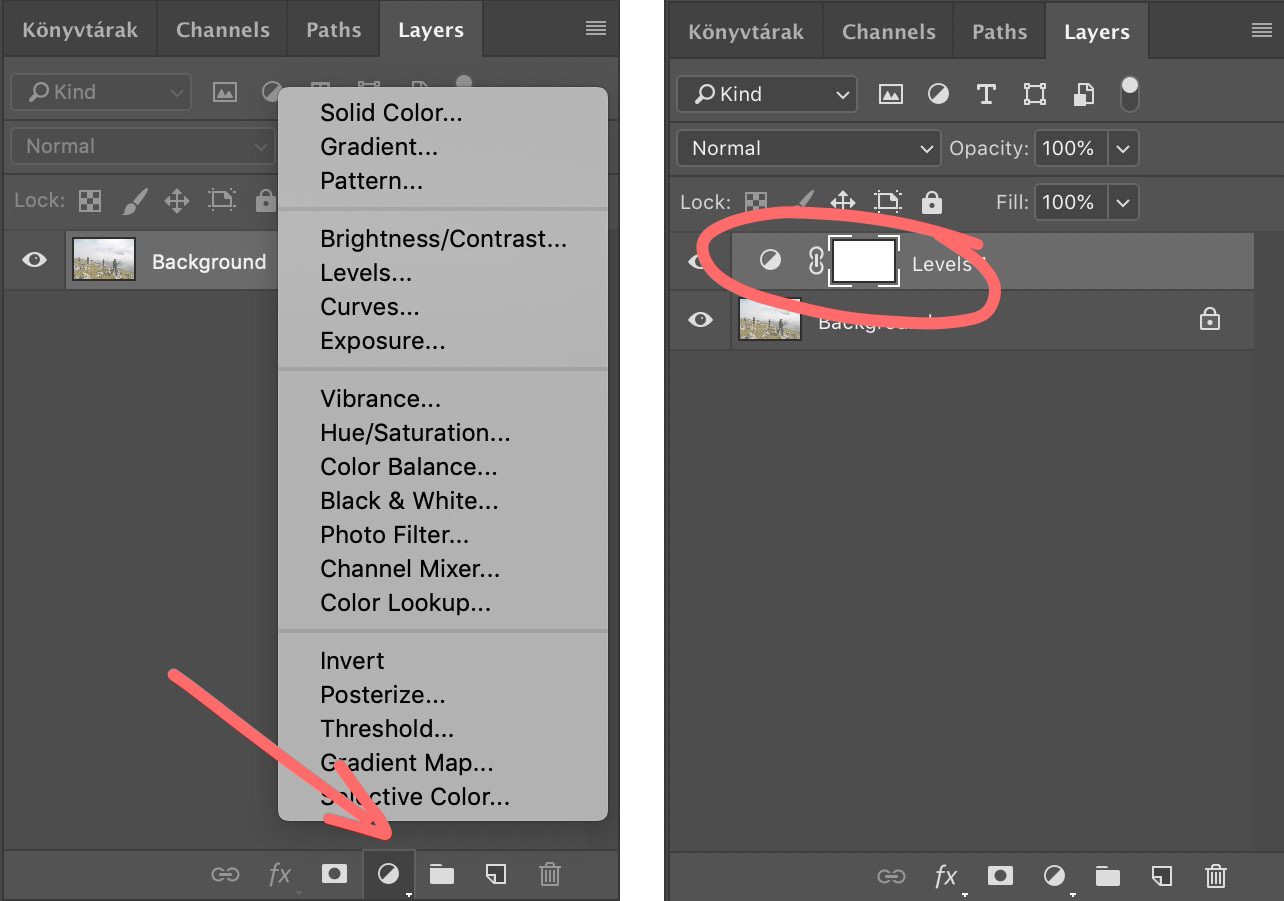Click the Levels adjustment icon on the layer
This screenshot has height=901, width=1284.
[770, 261]
